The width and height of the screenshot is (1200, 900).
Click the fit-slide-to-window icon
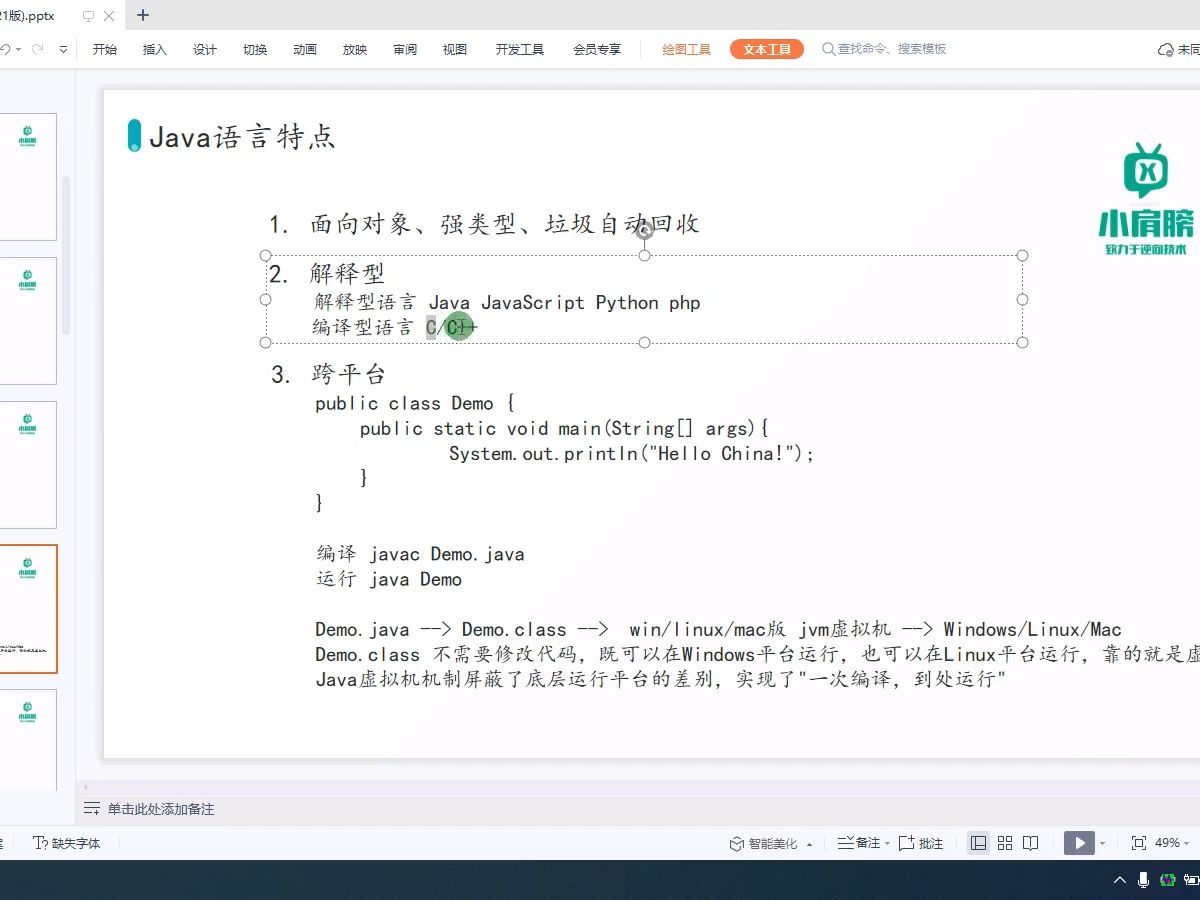[x=1139, y=843]
